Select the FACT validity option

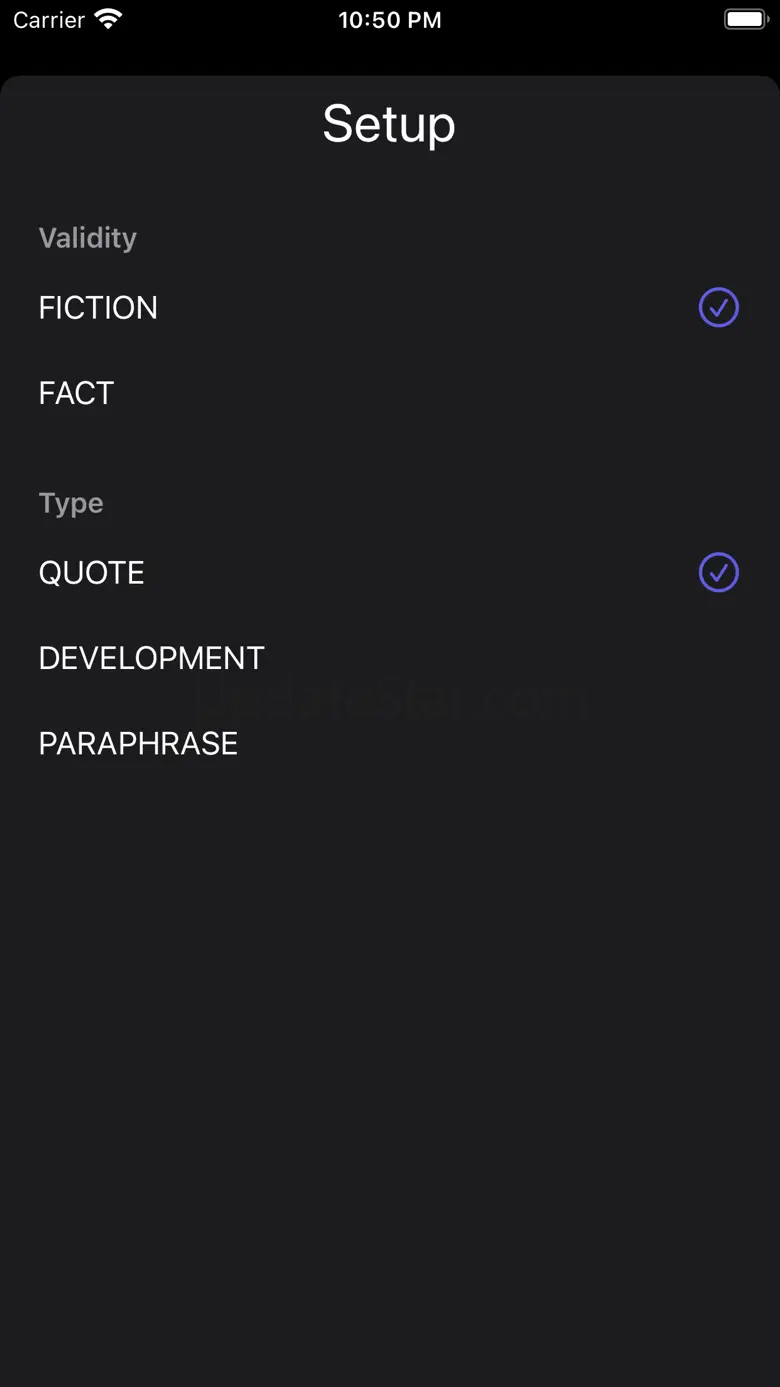pyautogui.click(x=77, y=393)
